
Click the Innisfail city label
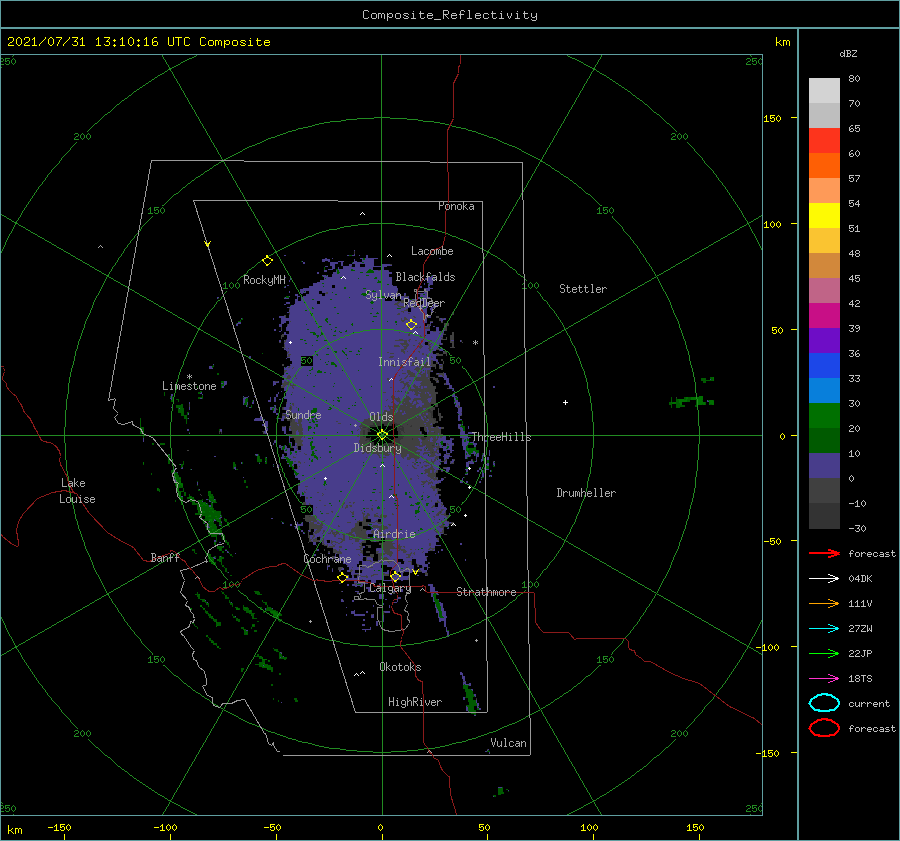(x=404, y=362)
